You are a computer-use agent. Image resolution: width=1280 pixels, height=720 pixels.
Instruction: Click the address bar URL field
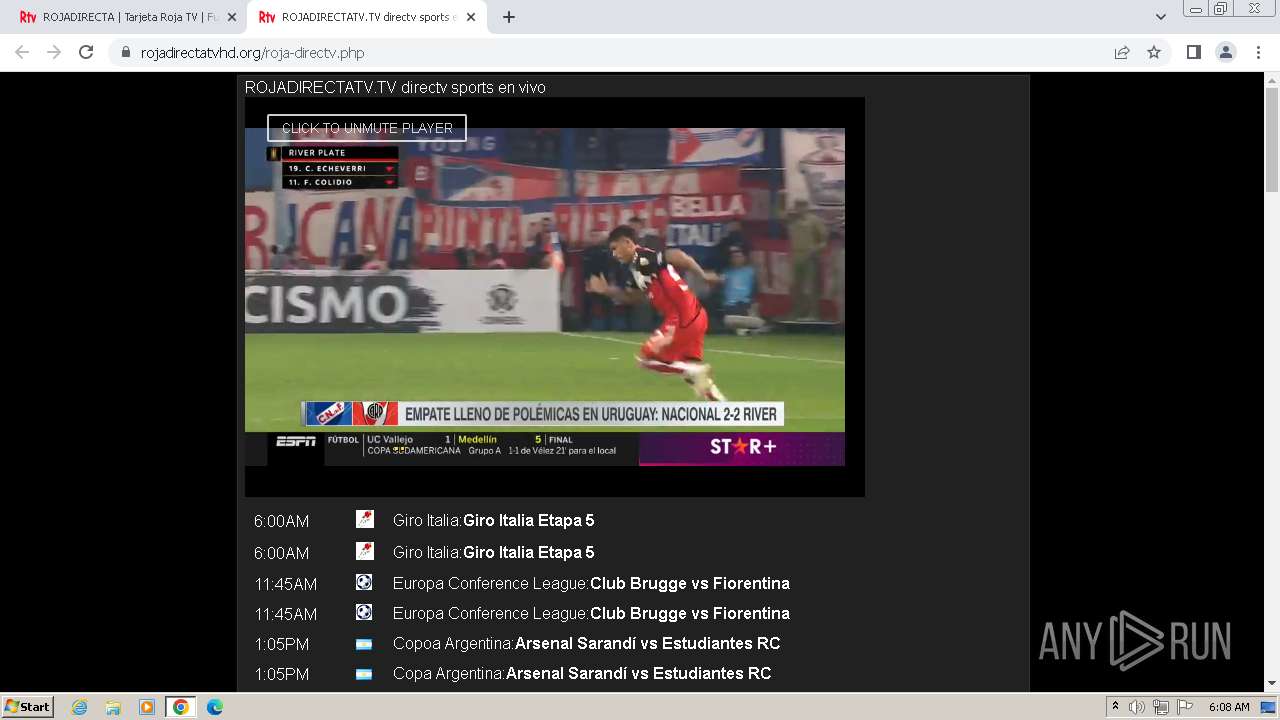click(610, 53)
